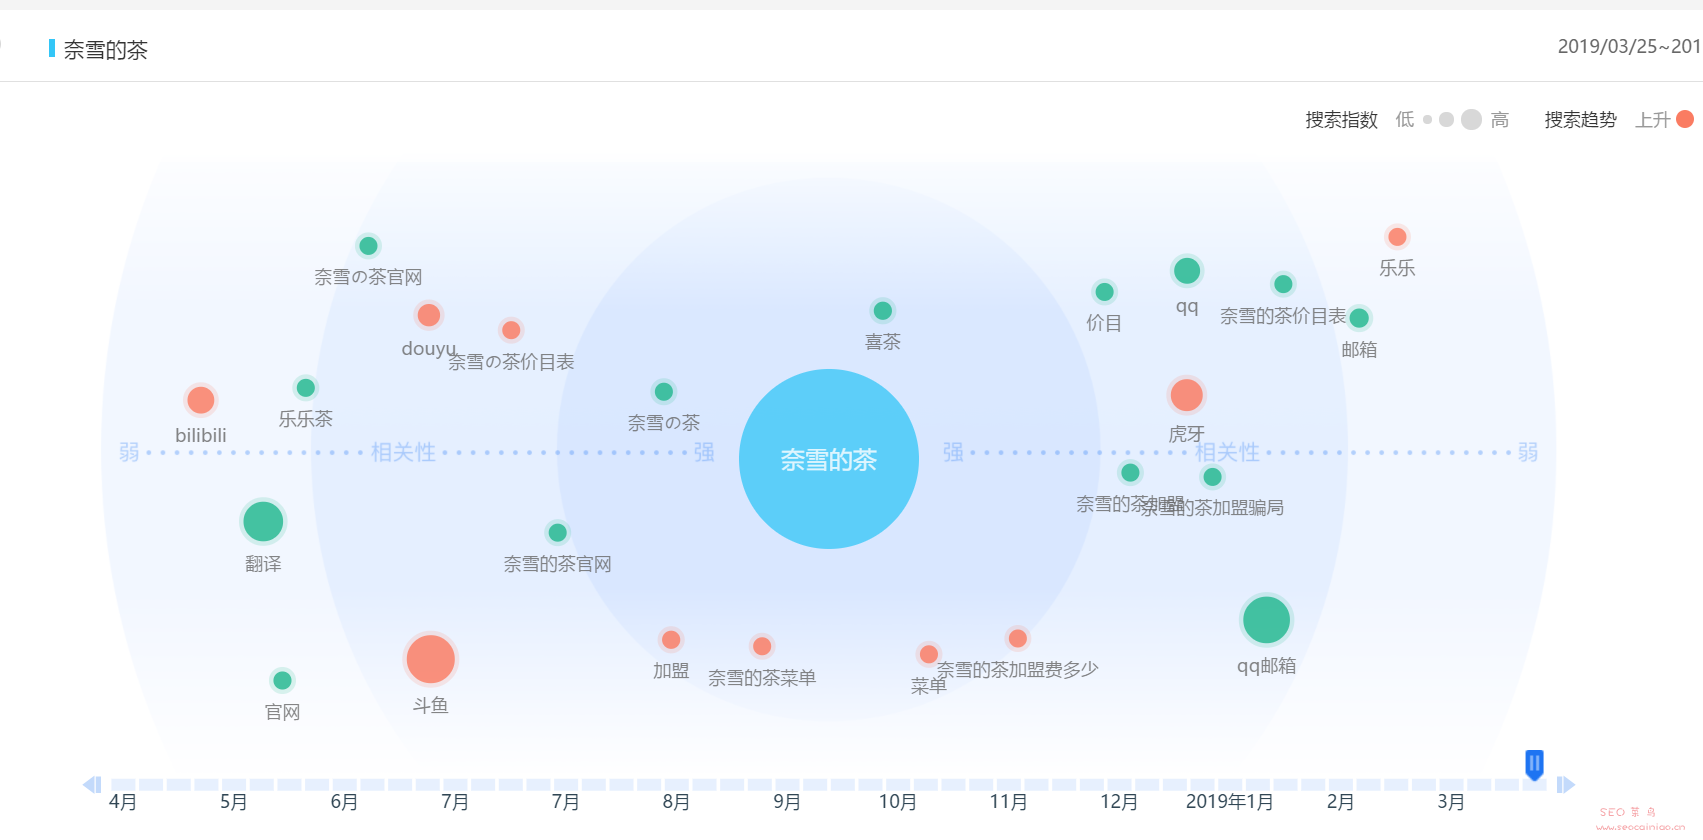The height and width of the screenshot is (840, 1703).
Task: Click the 6月 timeline label
Action: [344, 802]
